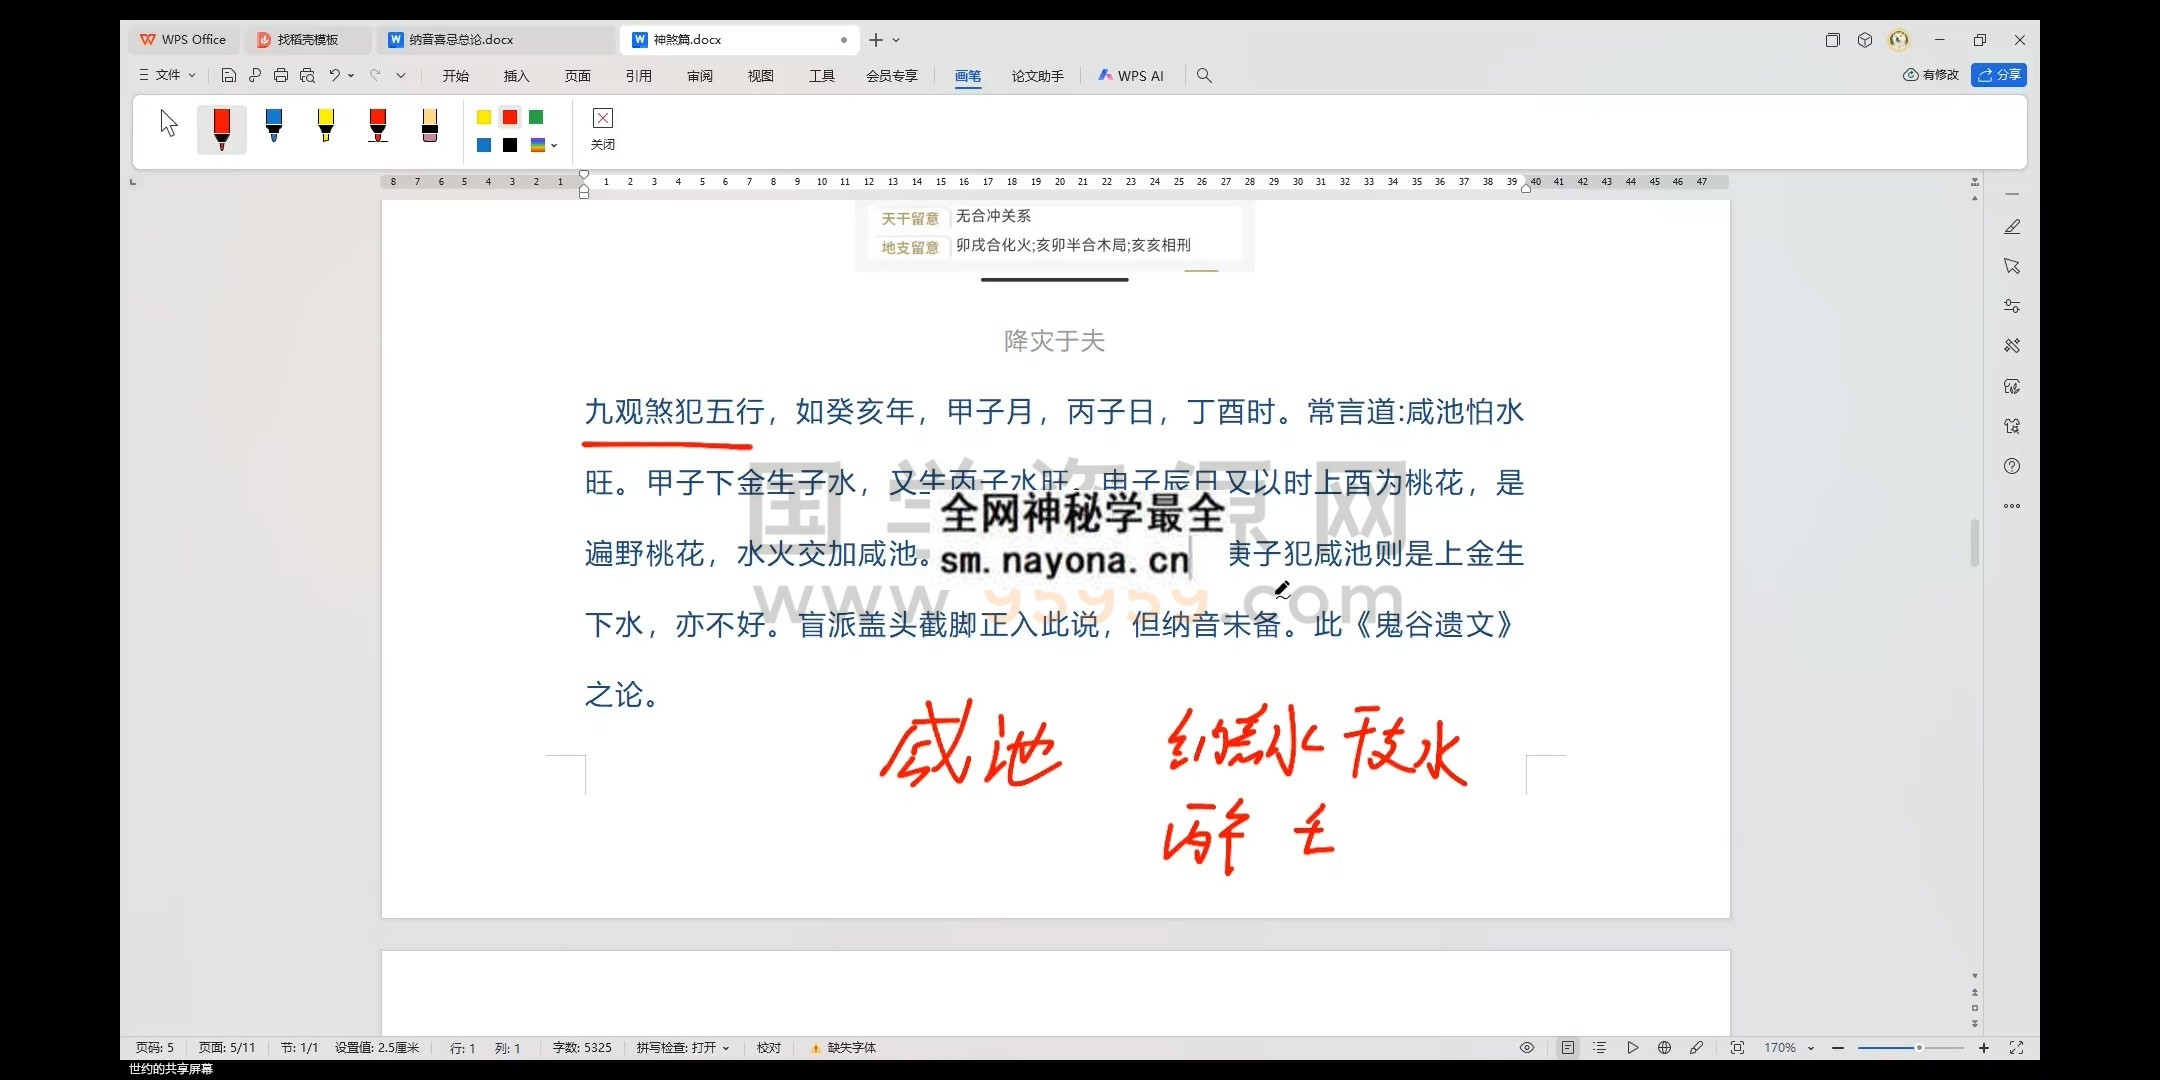Click the 校对 proofread button in status bar

click(x=769, y=1048)
